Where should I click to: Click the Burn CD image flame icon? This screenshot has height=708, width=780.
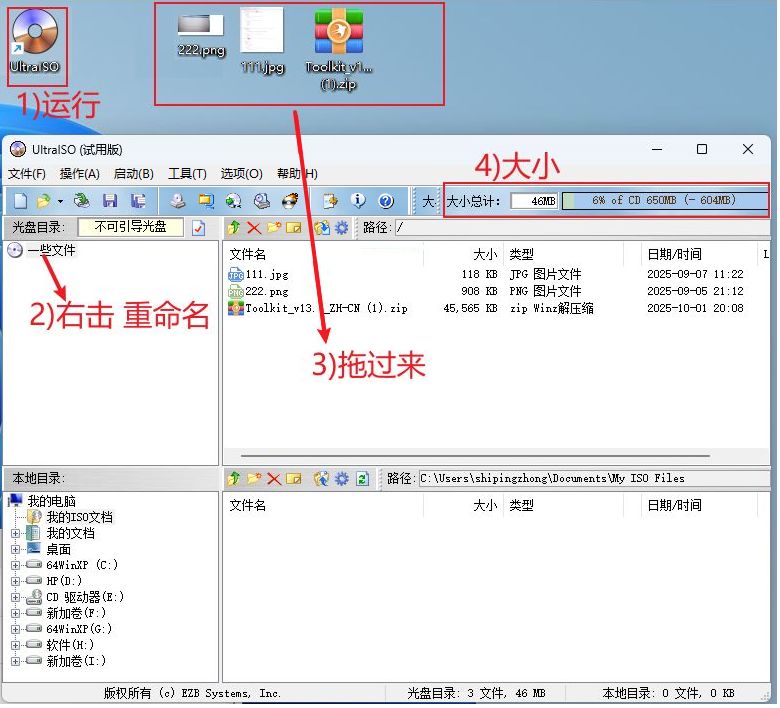coord(290,201)
